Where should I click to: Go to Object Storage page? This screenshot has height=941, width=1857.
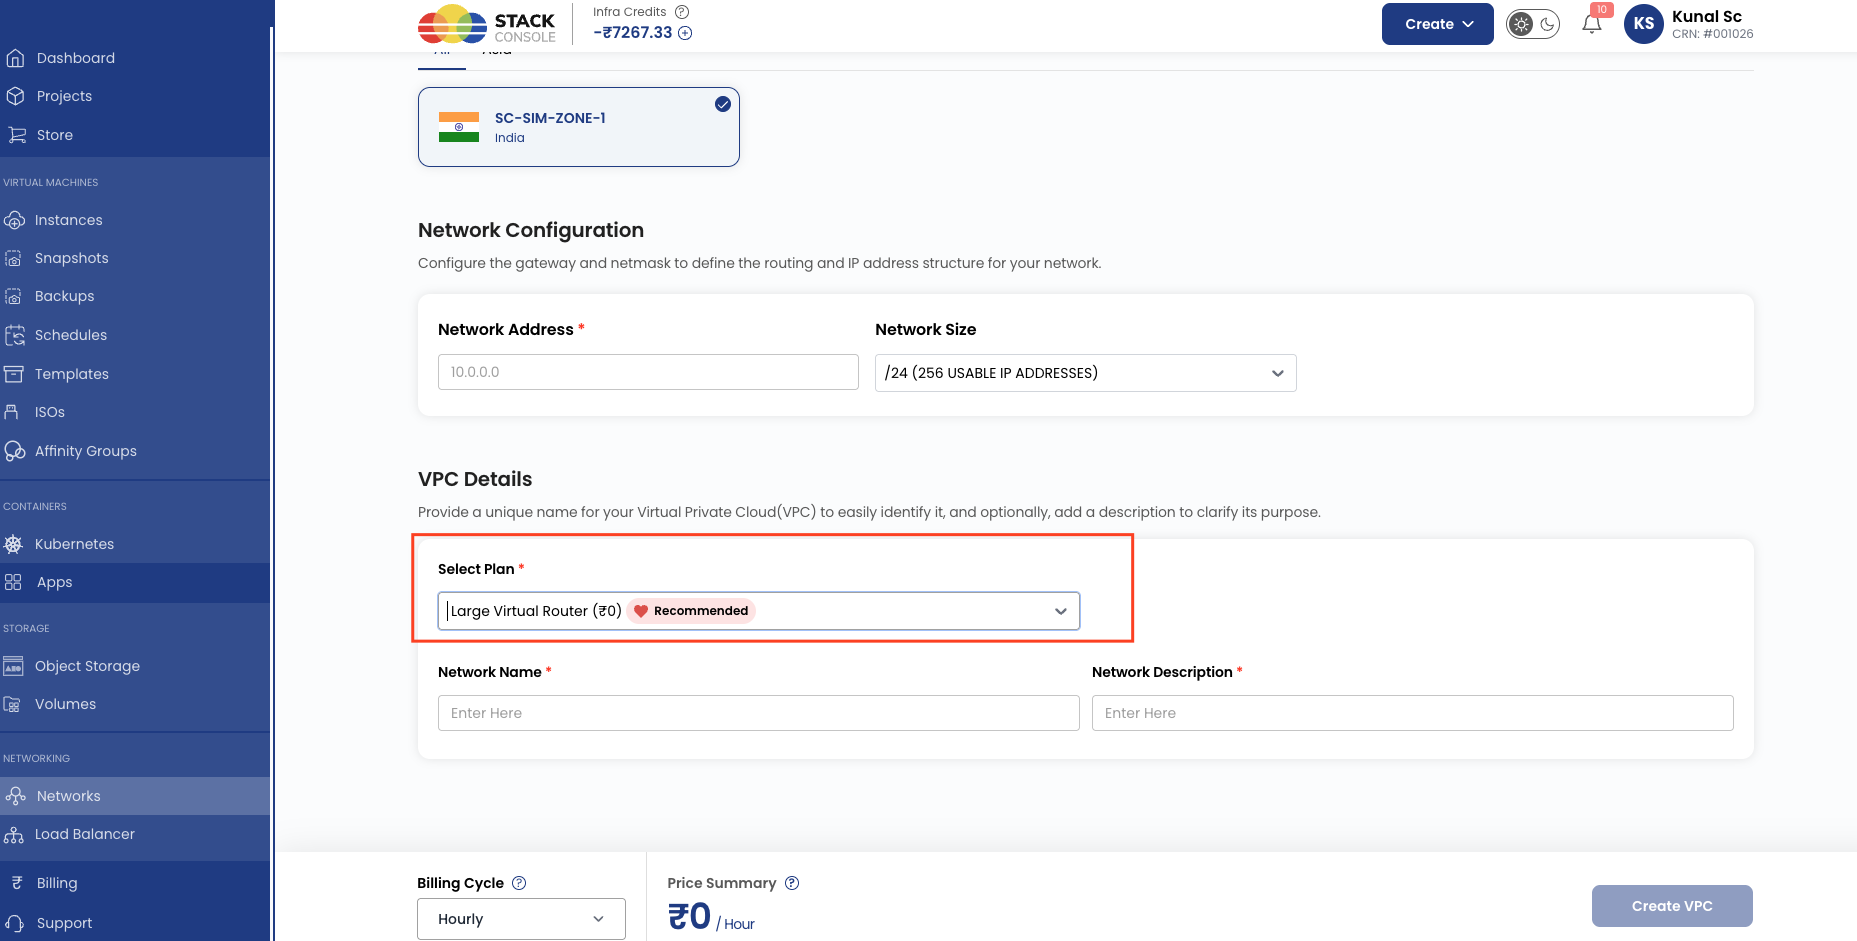87,666
